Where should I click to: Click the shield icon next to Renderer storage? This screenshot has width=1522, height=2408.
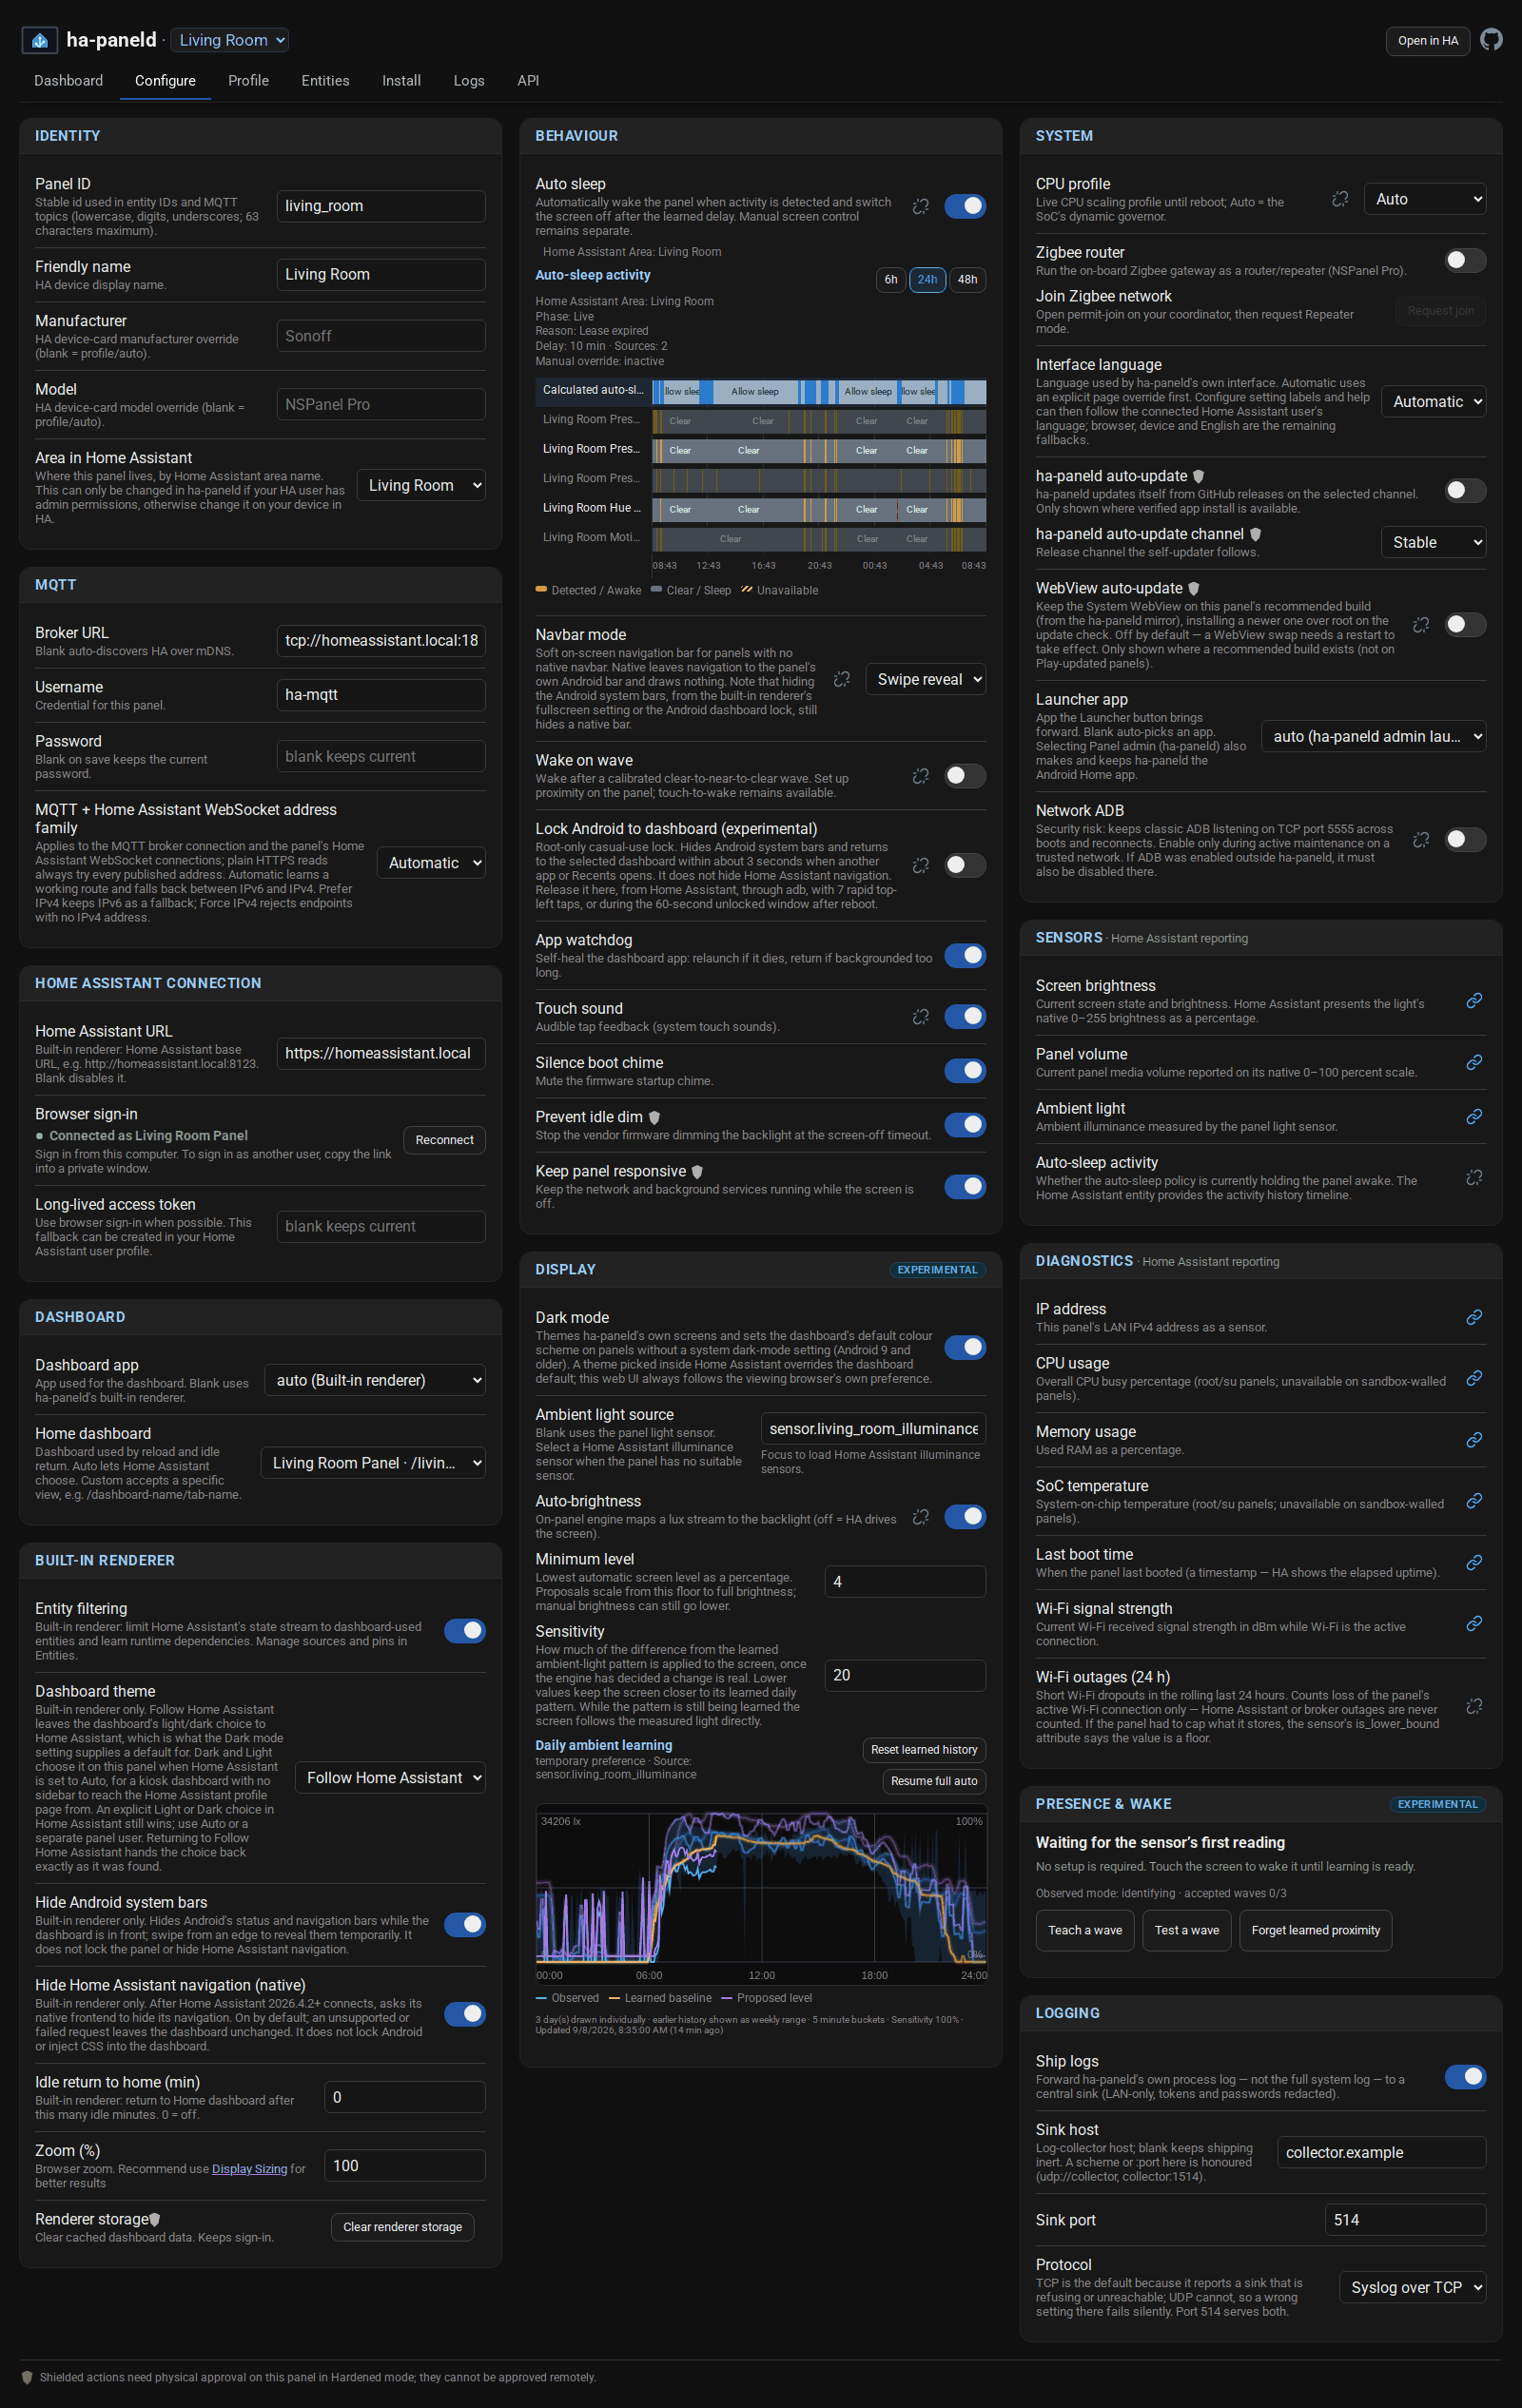click(155, 2220)
